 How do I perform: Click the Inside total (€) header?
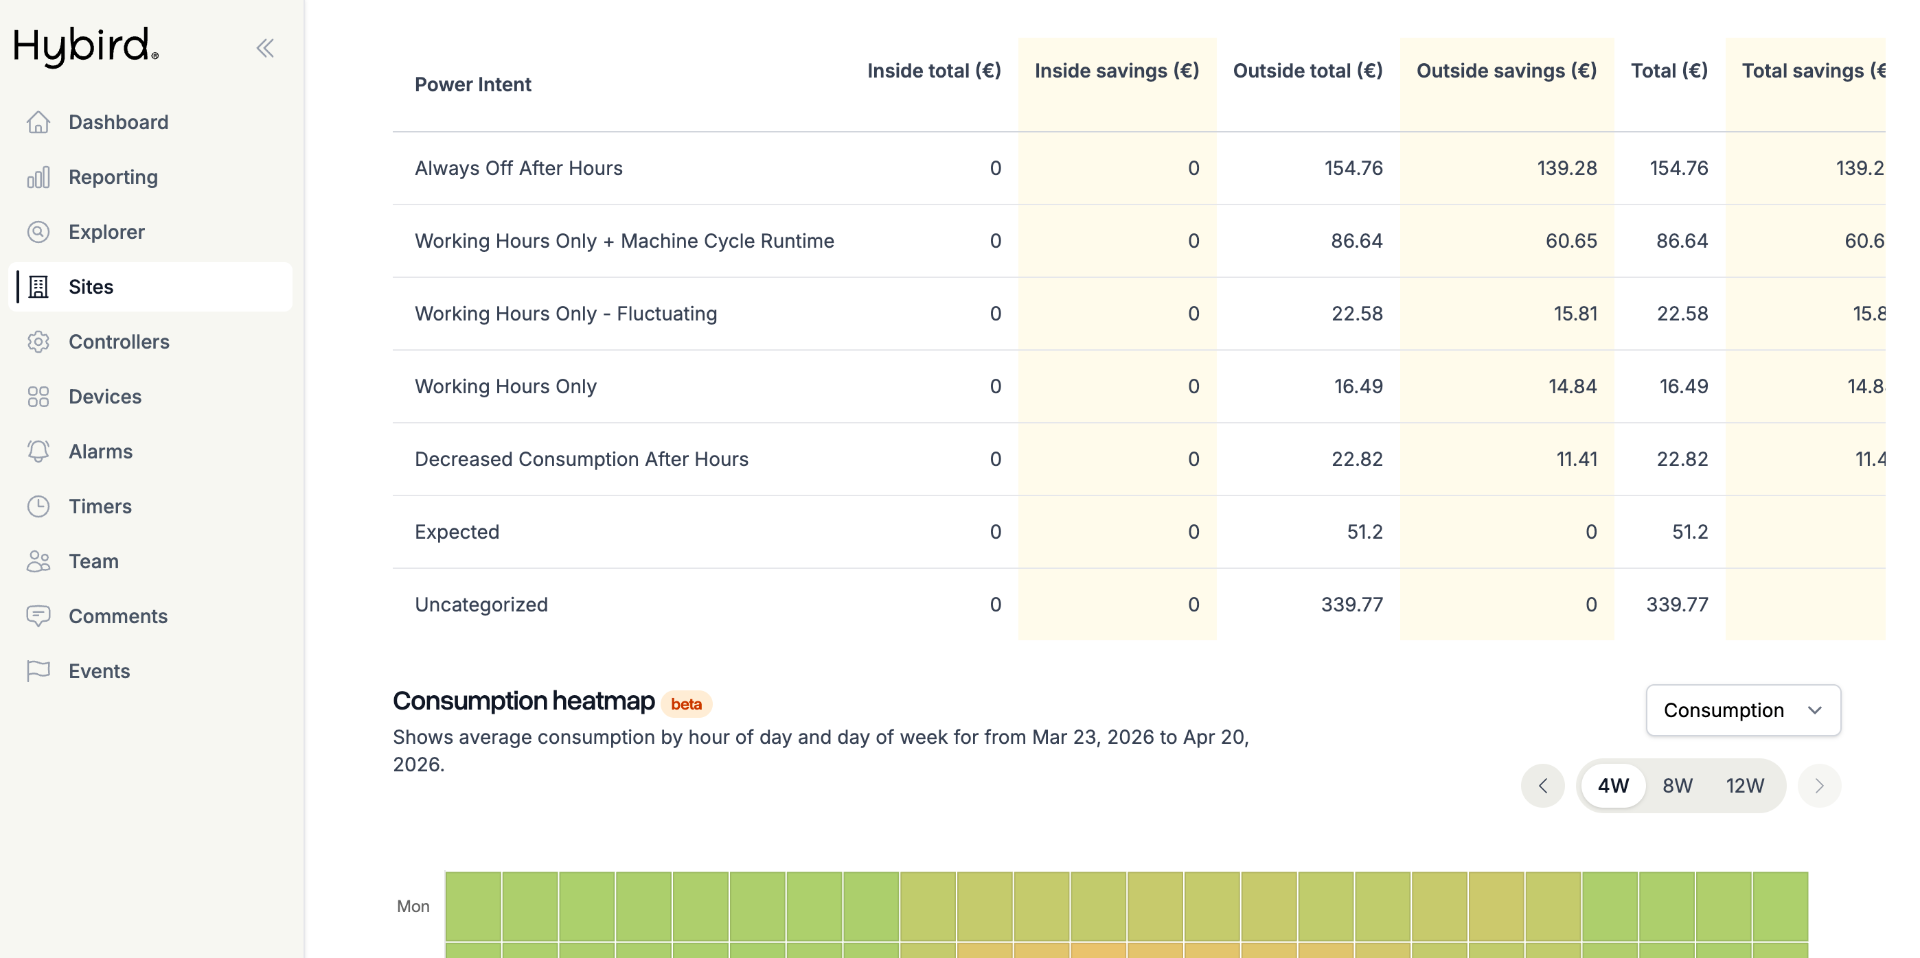(934, 71)
